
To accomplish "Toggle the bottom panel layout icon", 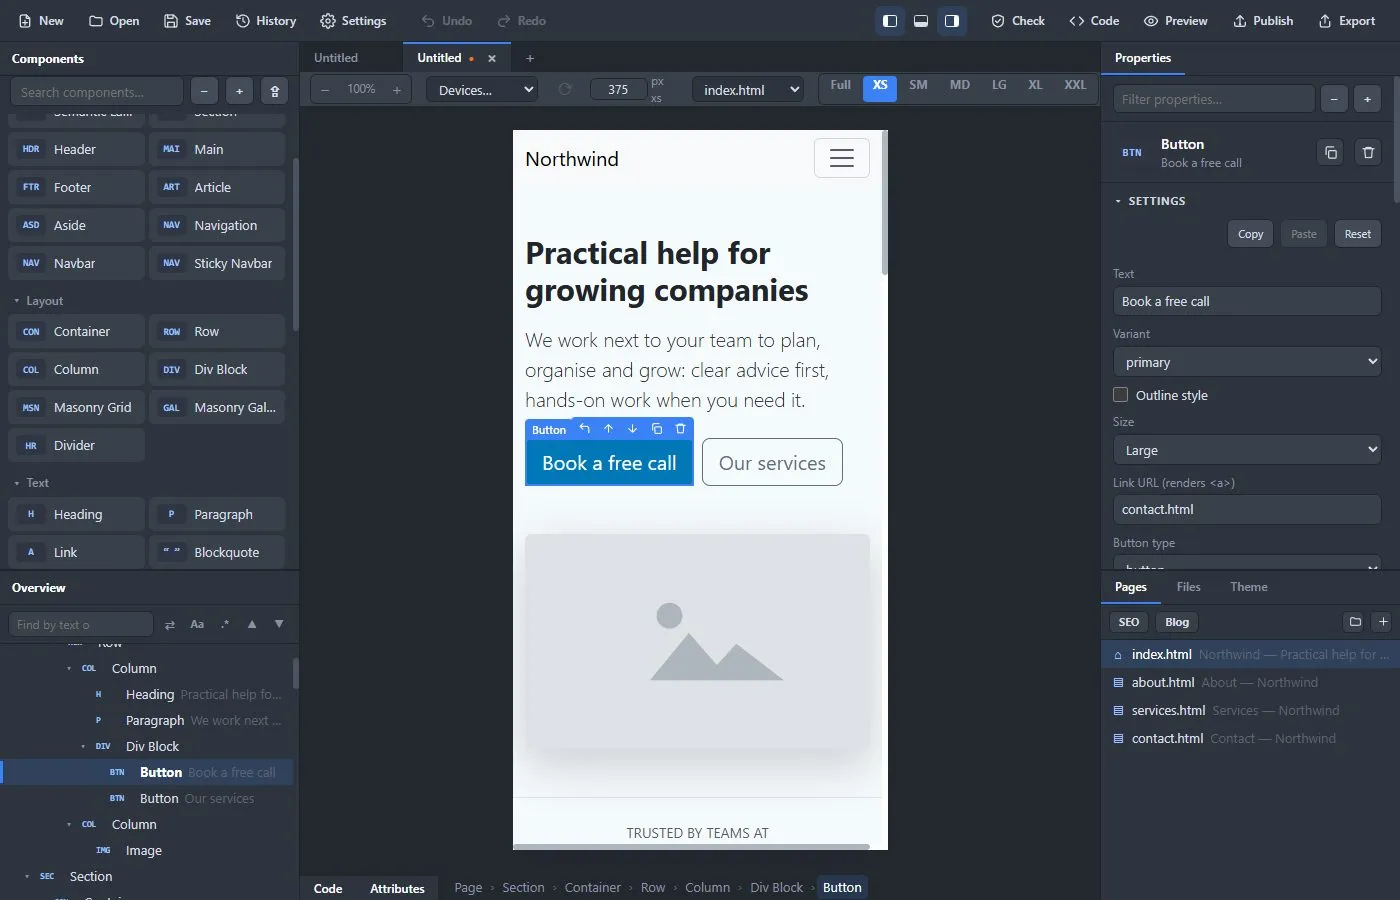I will pos(921,21).
